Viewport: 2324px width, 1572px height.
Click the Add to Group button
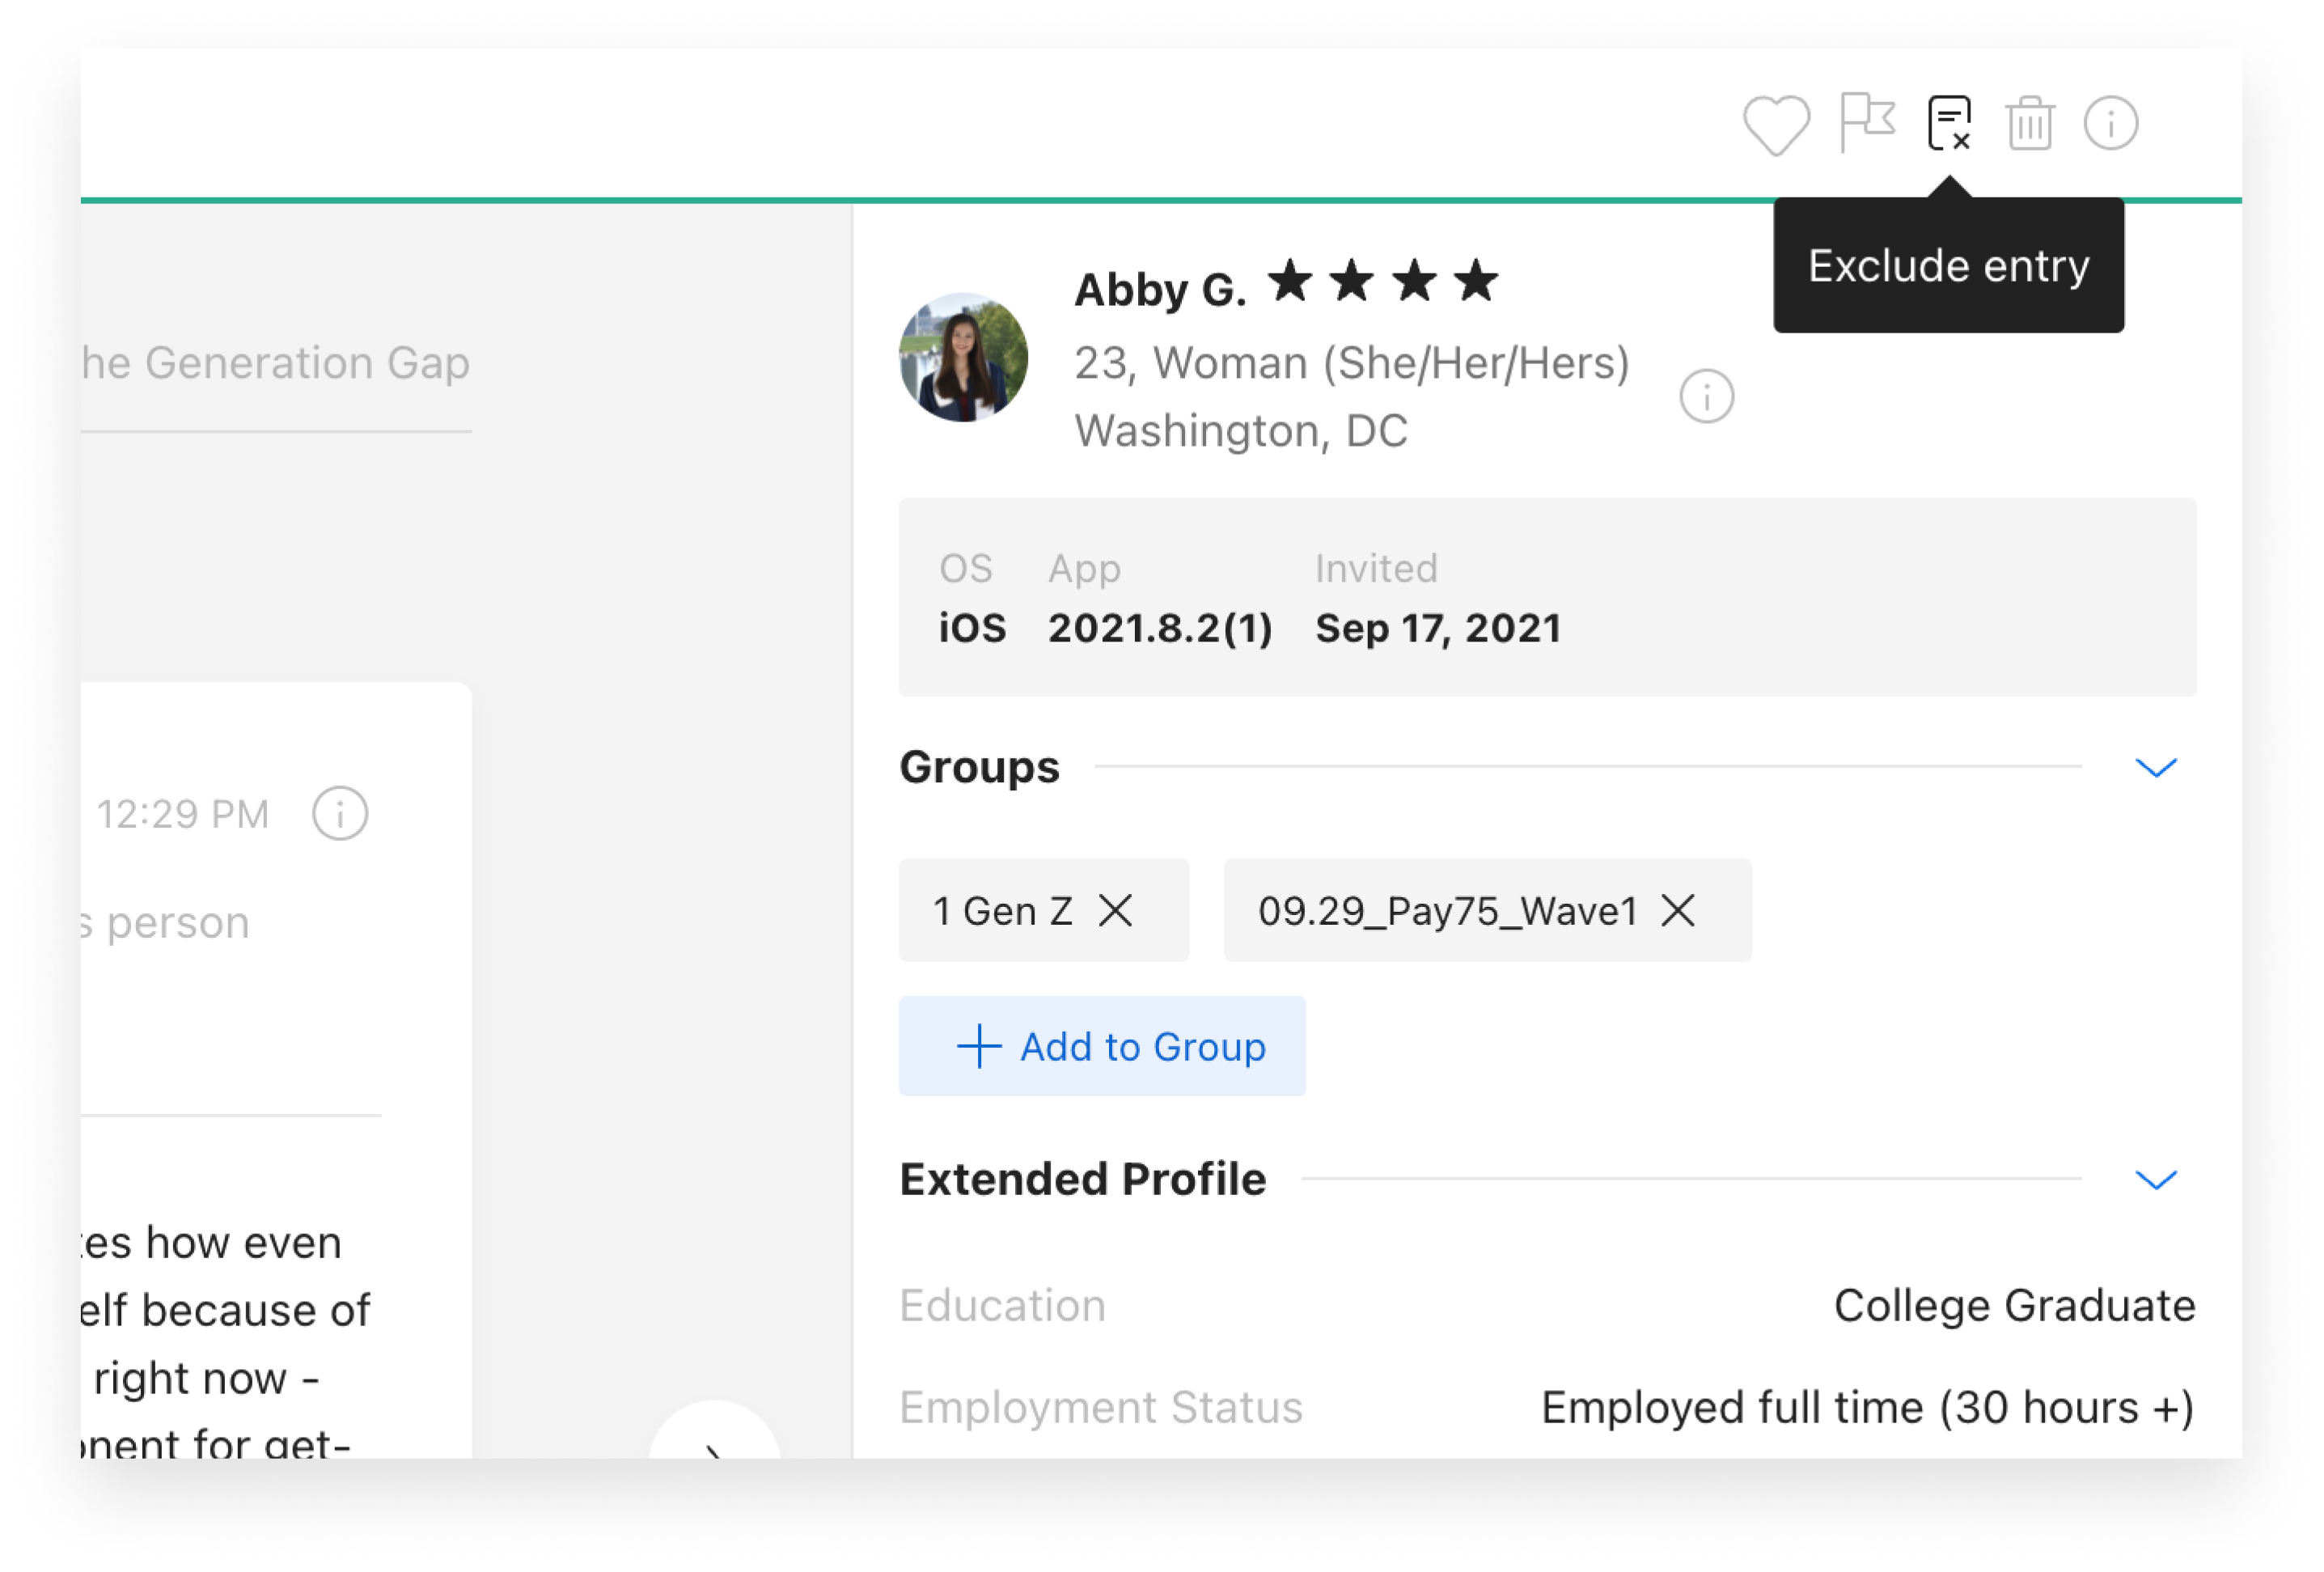[x=1102, y=1046]
